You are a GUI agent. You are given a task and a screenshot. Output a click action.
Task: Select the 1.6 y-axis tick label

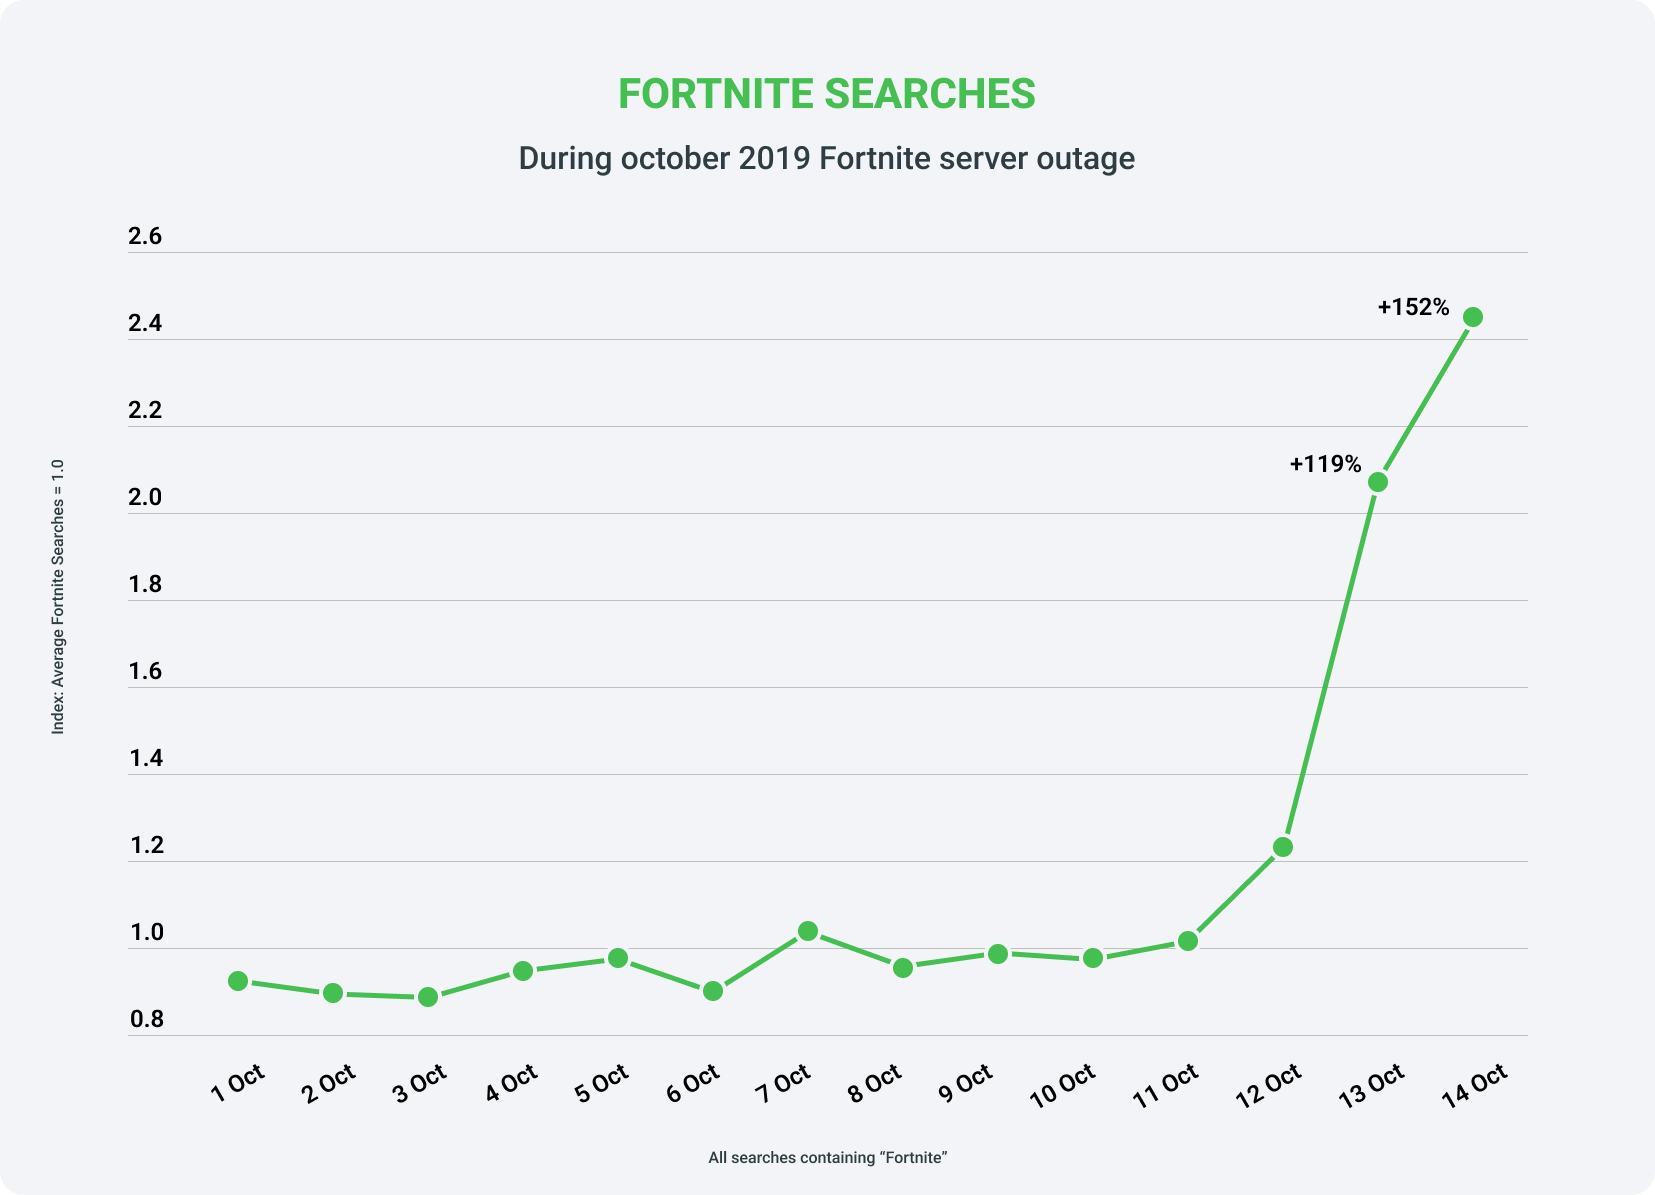(x=145, y=671)
